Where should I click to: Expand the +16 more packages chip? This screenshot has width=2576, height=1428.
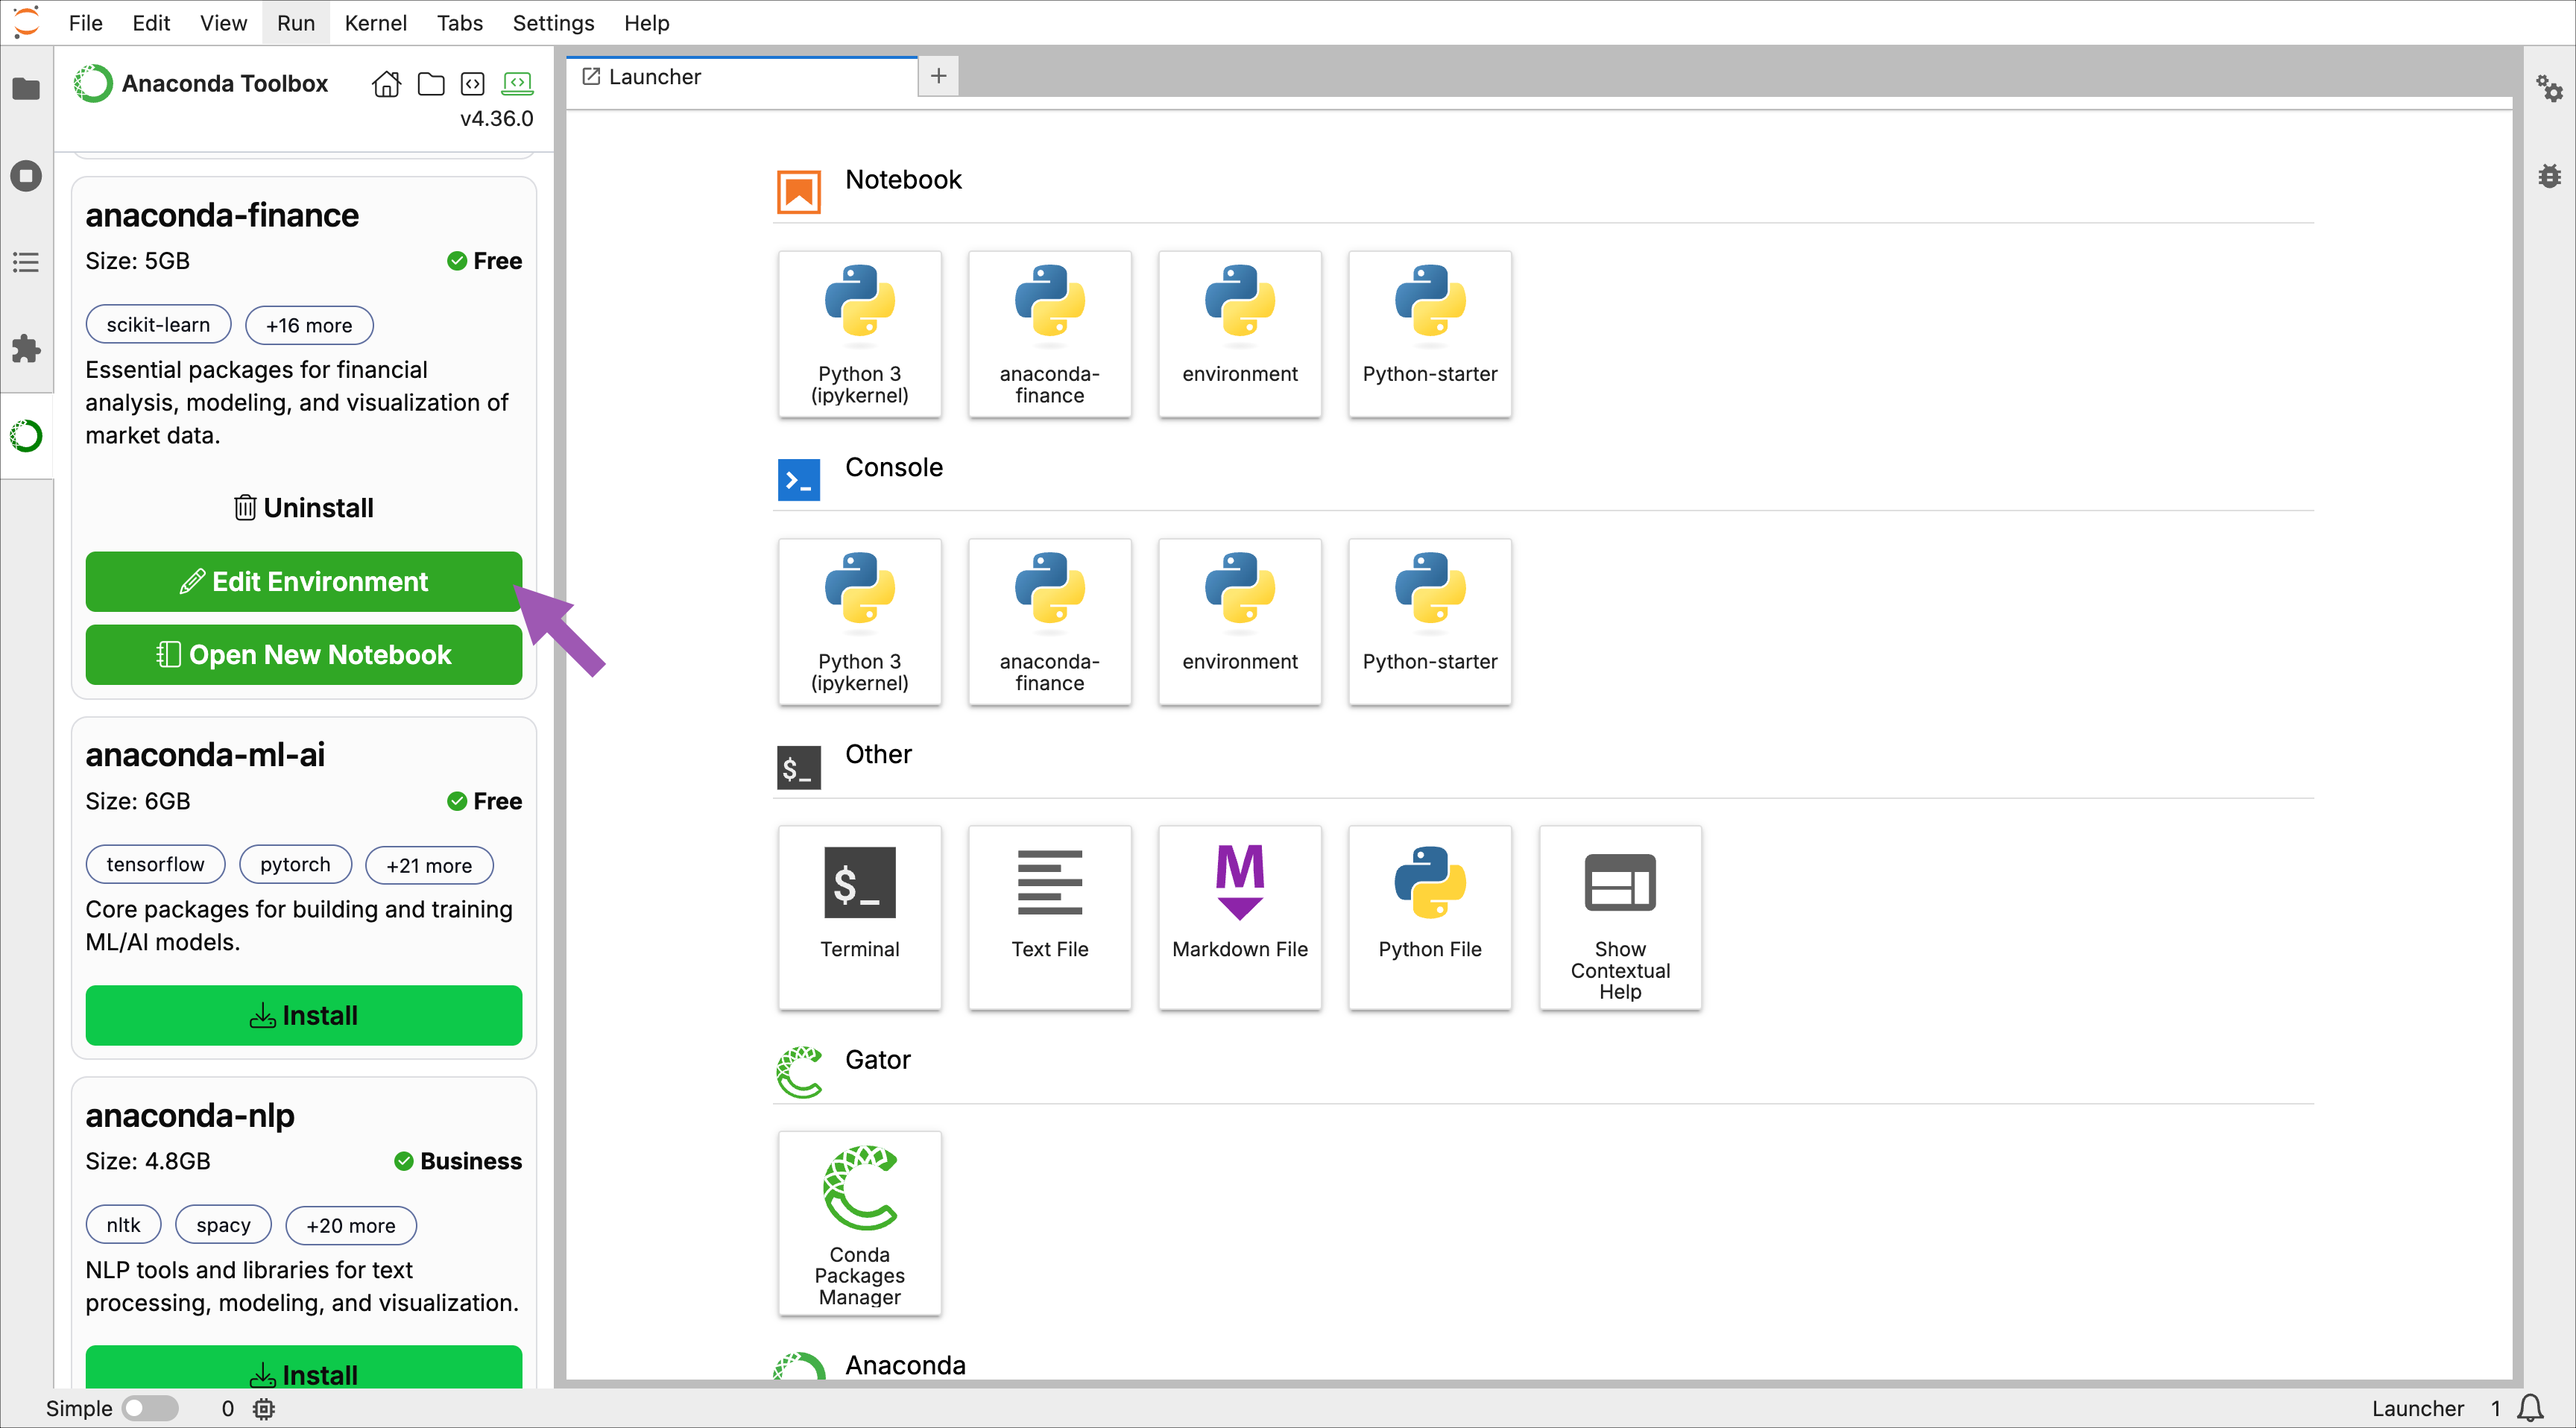[309, 325]
